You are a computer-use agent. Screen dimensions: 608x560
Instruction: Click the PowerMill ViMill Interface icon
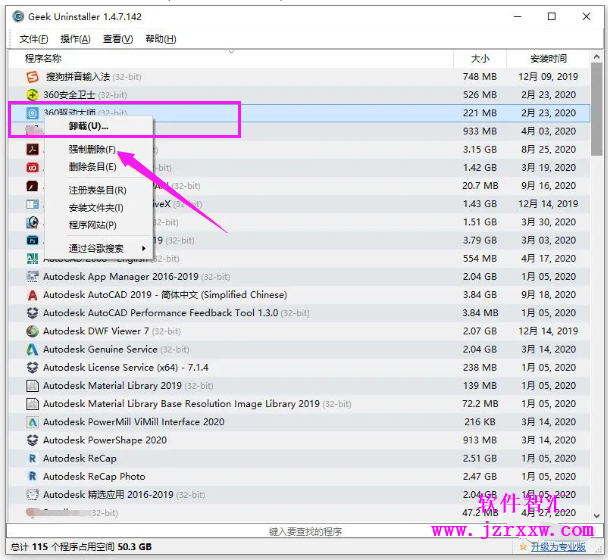click(x=32, y=422)
